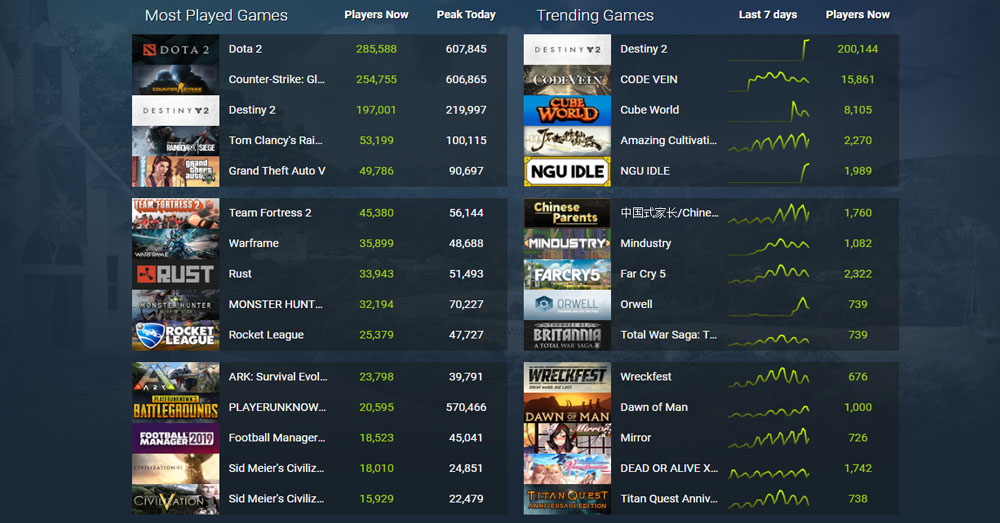The height and width of the screenshot is (523, 1000).
Task: Click the Orwell logo banner
Action: click(567, 305)
